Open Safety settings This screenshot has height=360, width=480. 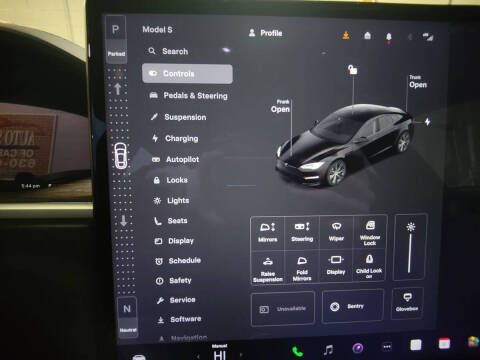point(174,281)
